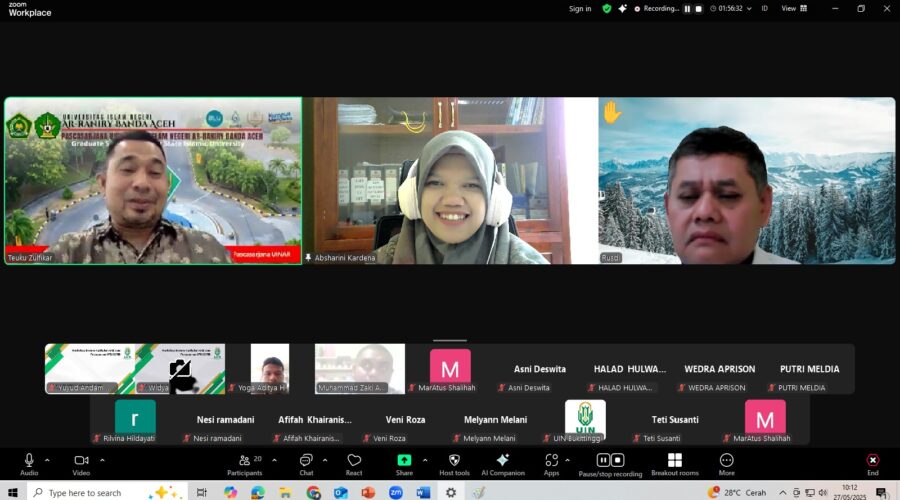
Task: Expand audio options arrow beside Audio
Action: point(48,460)
